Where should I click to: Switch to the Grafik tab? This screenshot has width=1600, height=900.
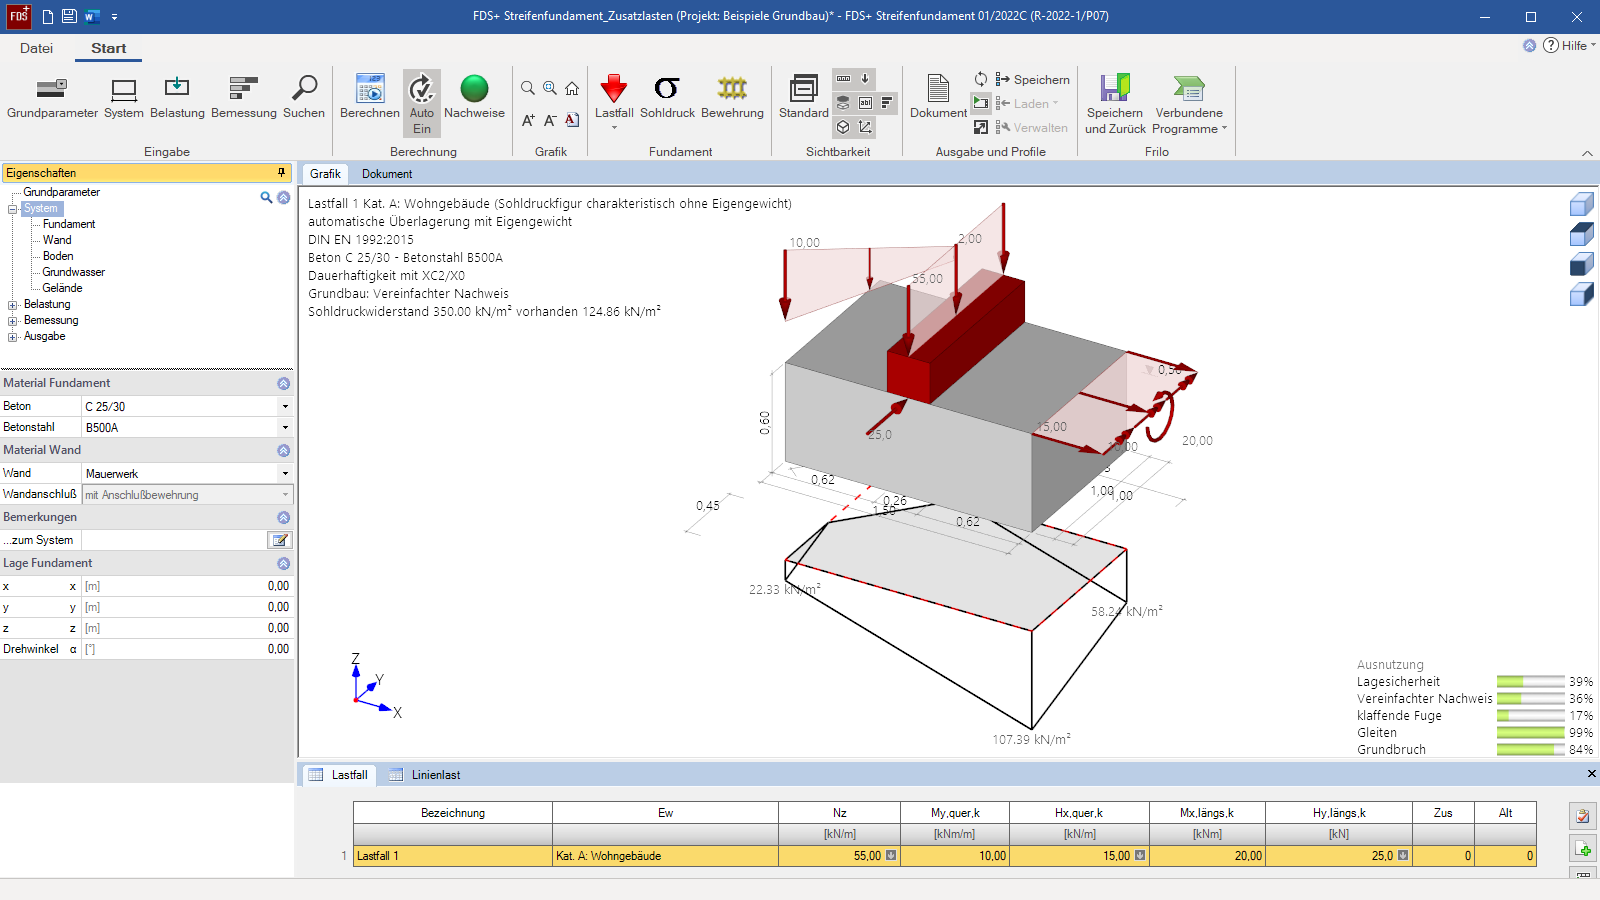325,174
